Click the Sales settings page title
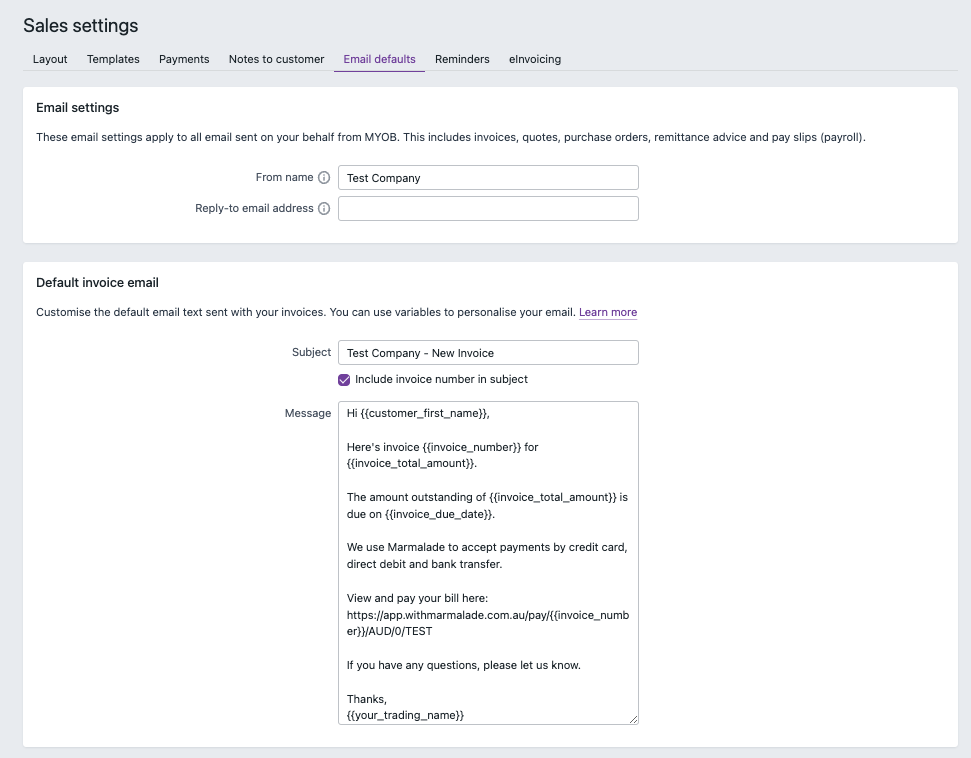This screenshot has height=758, width=971. click(80, 25)
